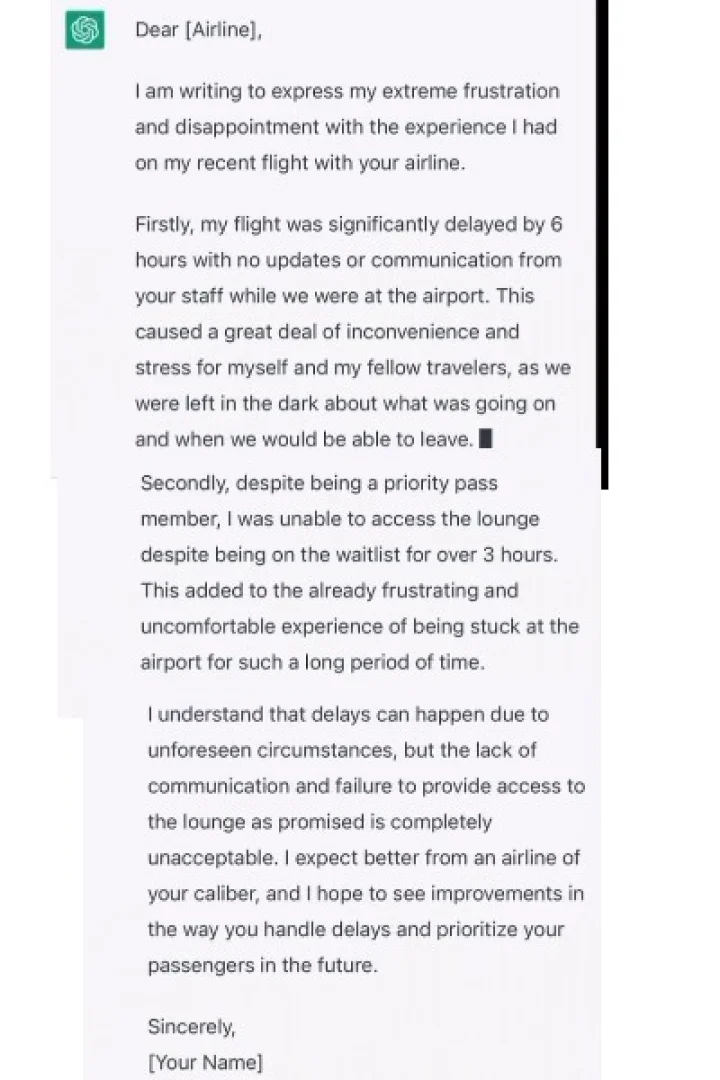Click the "Dear" greeting word
The width and height of the screenshot is (720, 1080).
[x=156, y=30]
